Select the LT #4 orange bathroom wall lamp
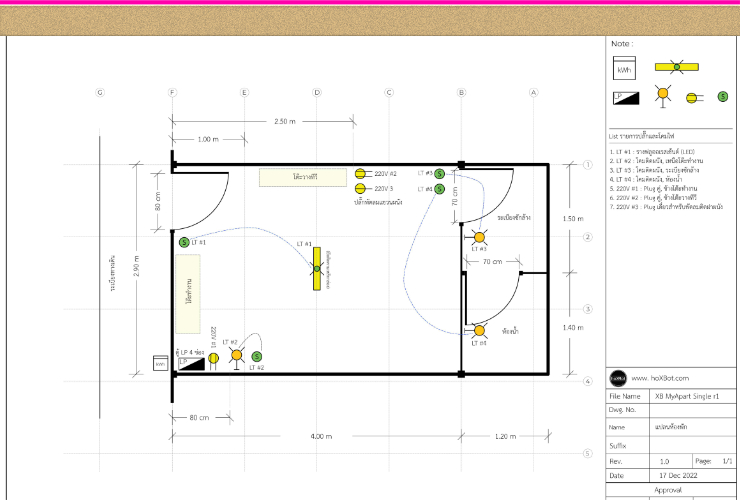 [479, 331]
